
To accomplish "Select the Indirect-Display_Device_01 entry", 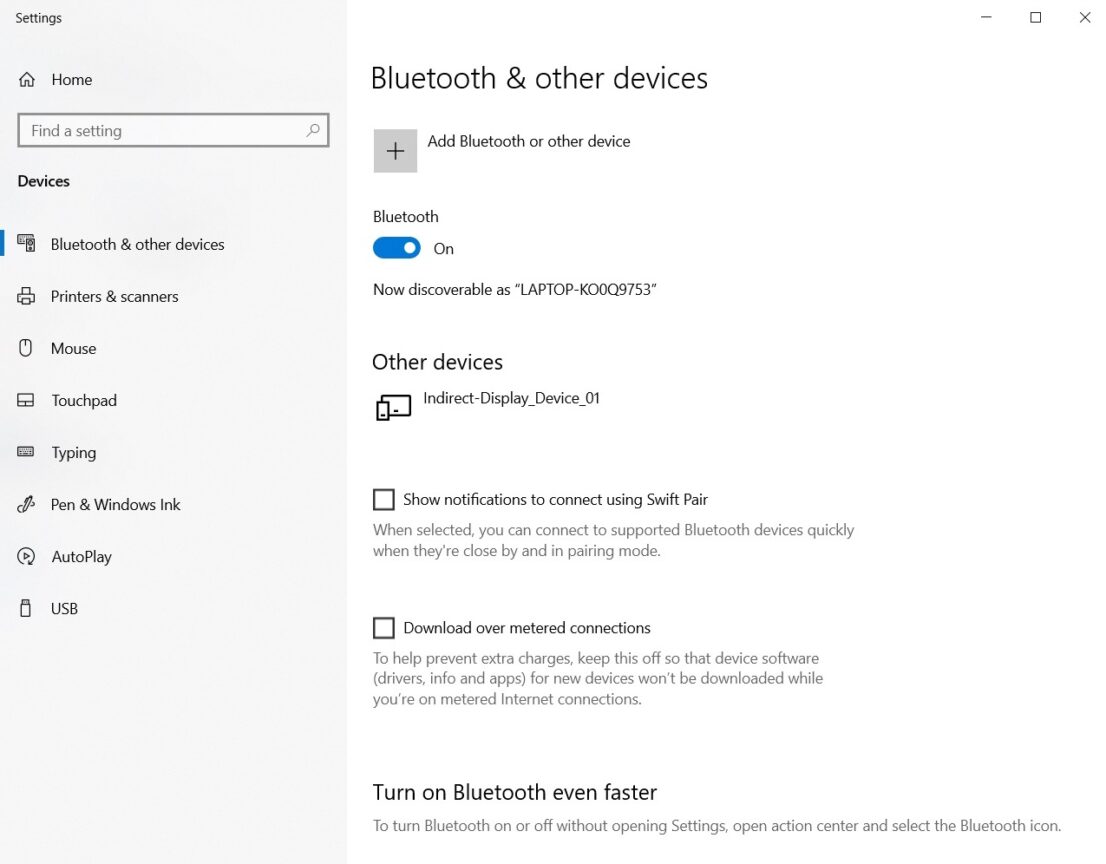I will (511, 398).
